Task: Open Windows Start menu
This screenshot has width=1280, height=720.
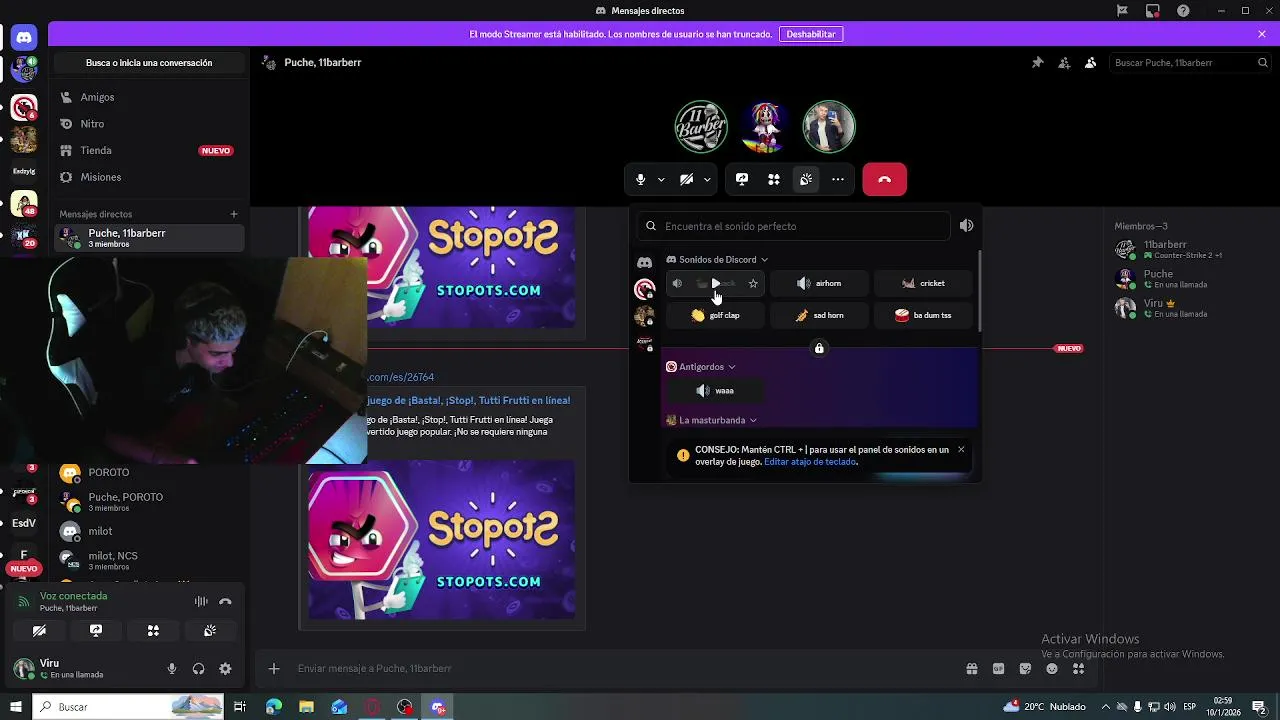Action: click(16, 707)
